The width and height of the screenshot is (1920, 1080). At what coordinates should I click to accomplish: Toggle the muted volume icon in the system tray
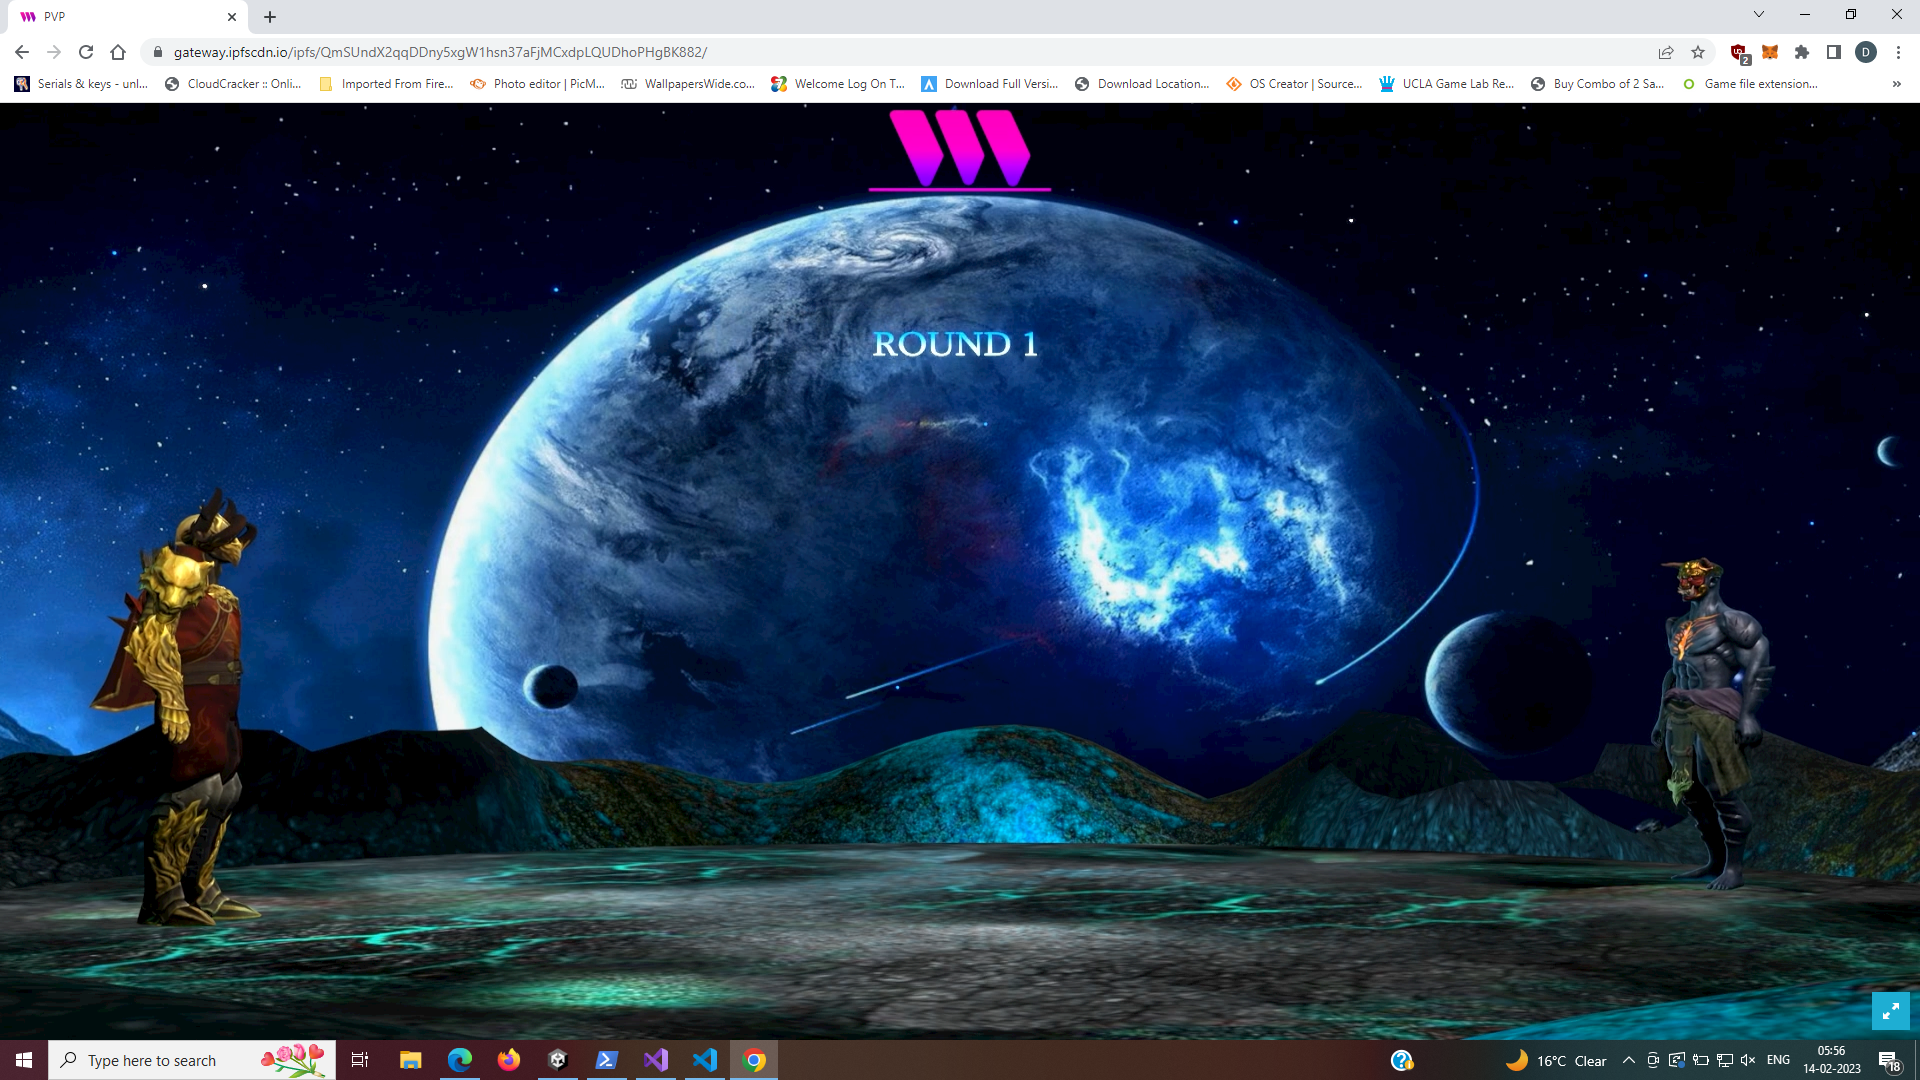pos(1748,1060)
